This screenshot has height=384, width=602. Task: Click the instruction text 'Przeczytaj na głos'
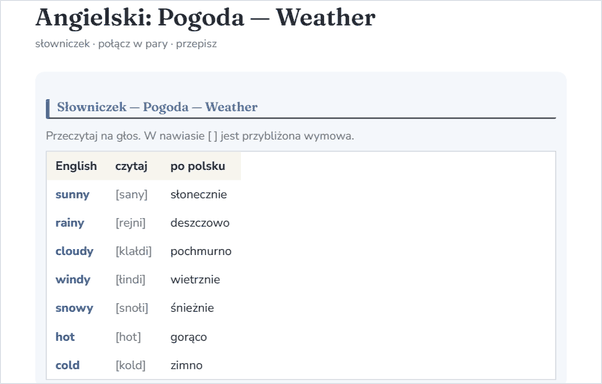(93, 136)
